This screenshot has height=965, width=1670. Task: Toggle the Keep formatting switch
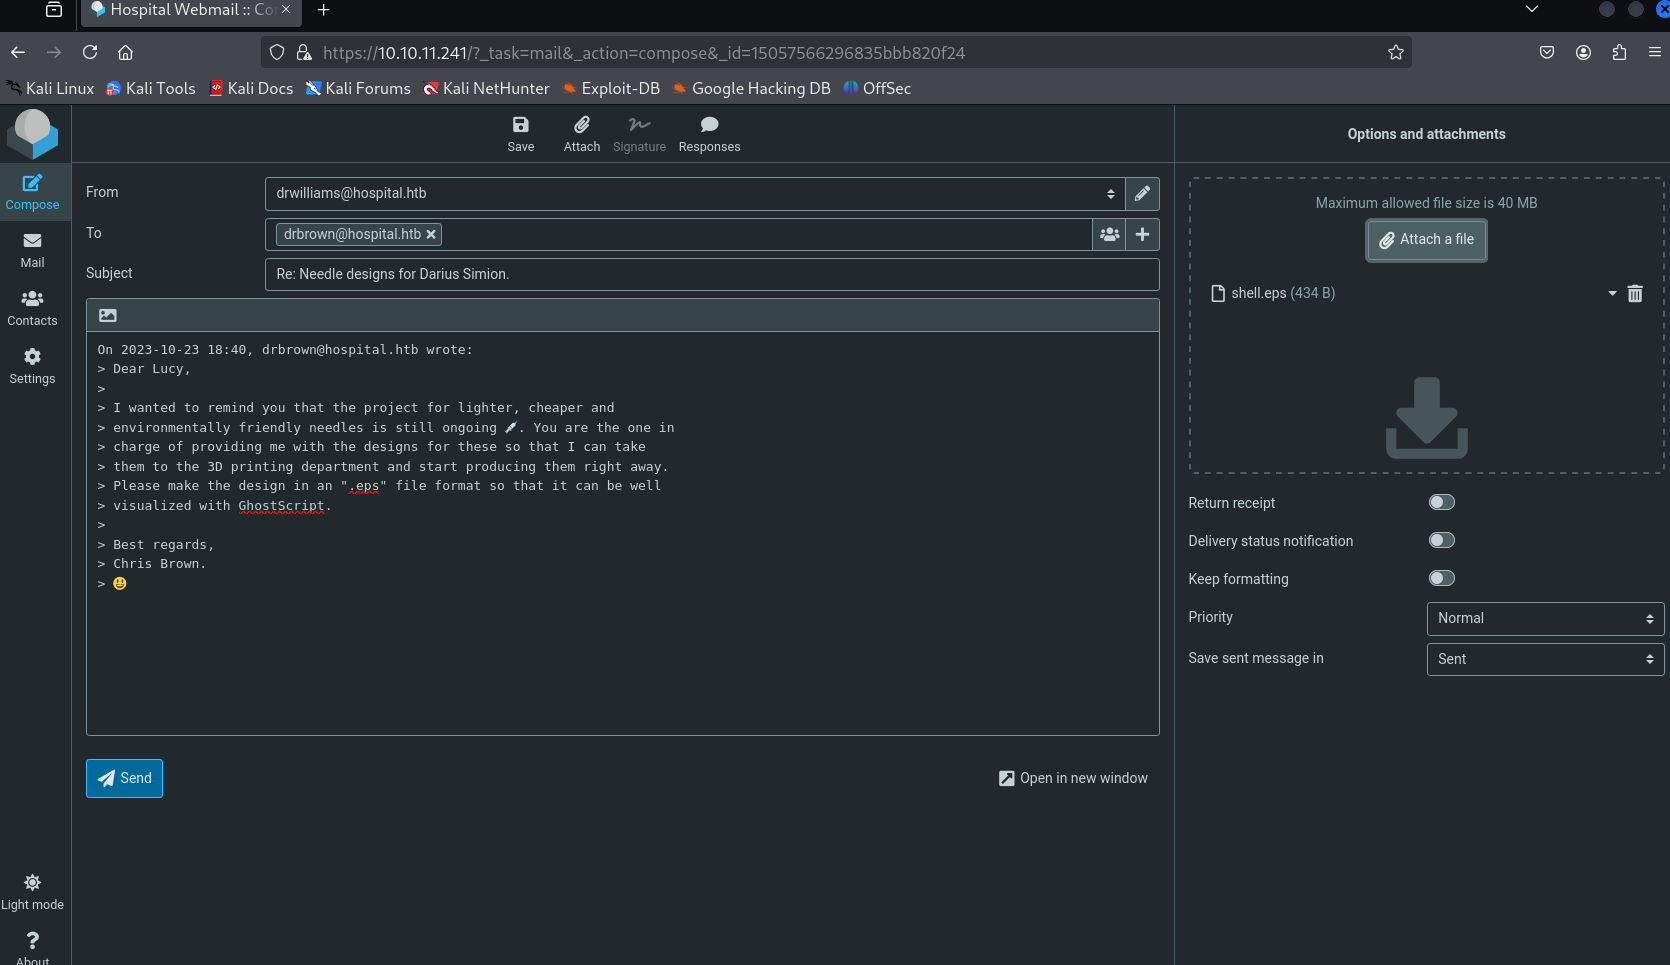(1441, 579)
